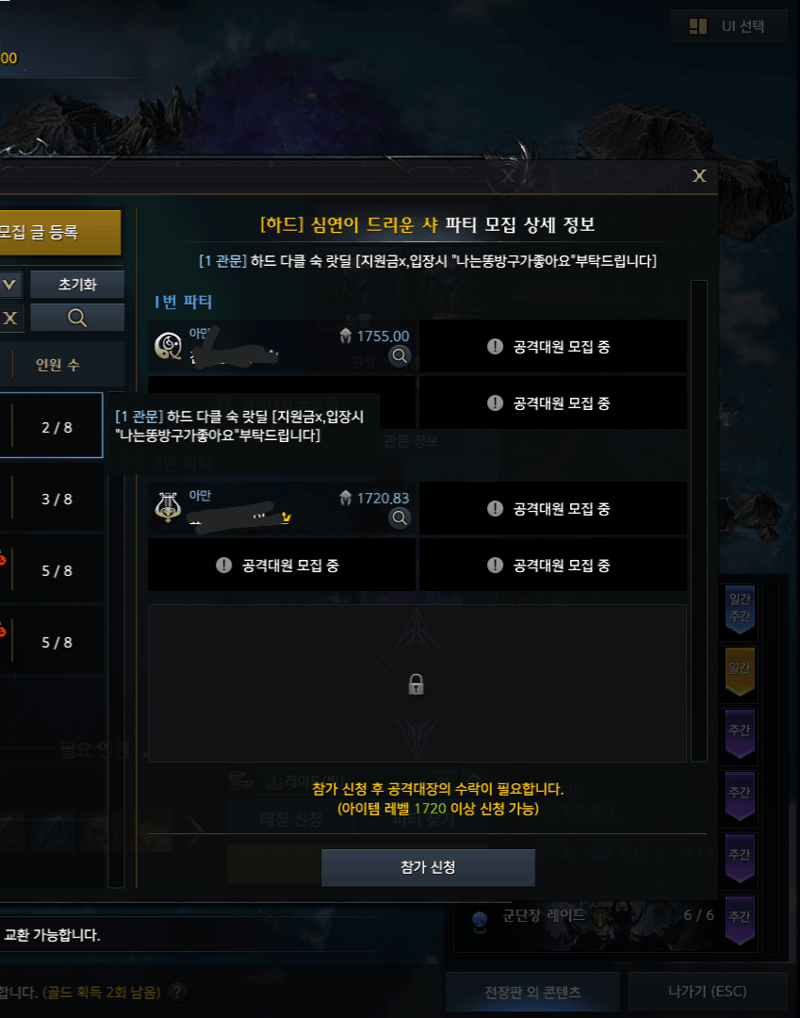Open the 전장판 외 콘텐츠 tab
Screen dimensions: 800x1018
tap(532, 992)
